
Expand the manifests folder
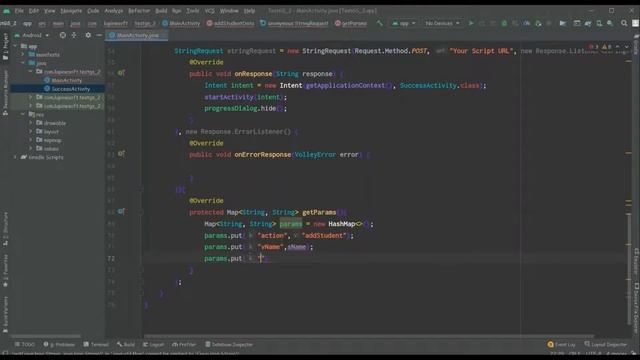click(23, 54)
